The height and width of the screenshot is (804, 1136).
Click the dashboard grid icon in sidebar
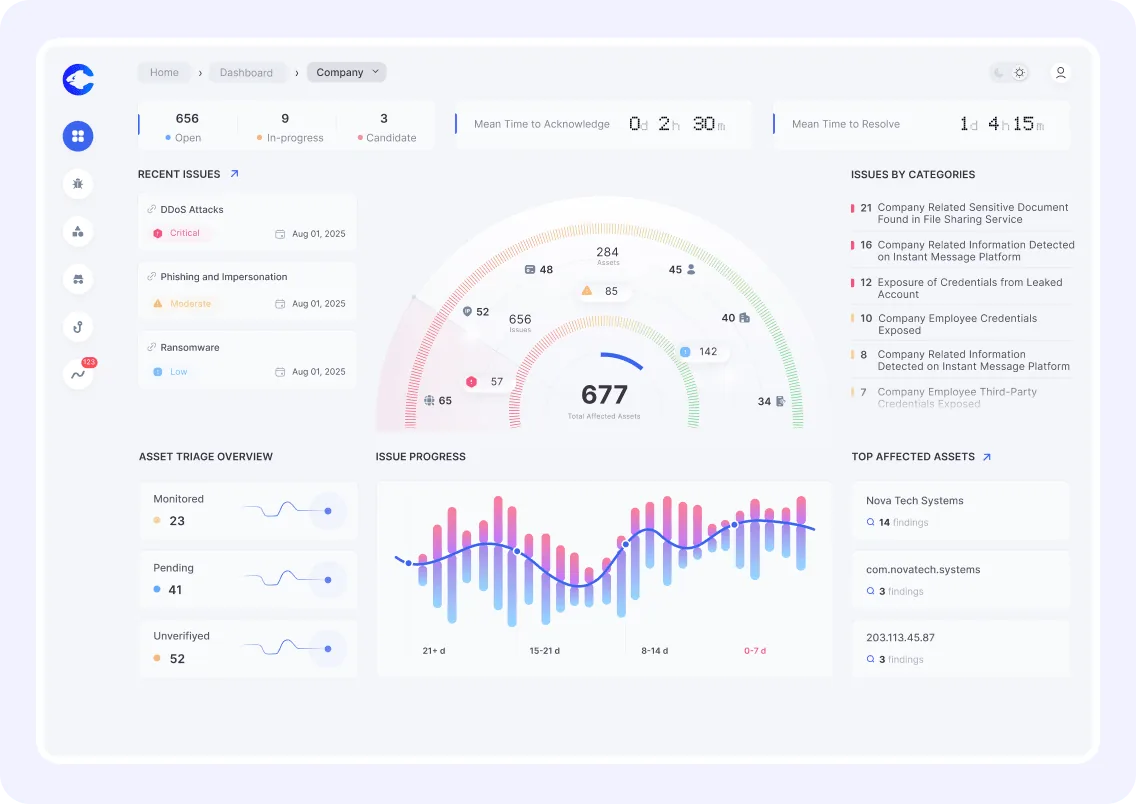78,135
